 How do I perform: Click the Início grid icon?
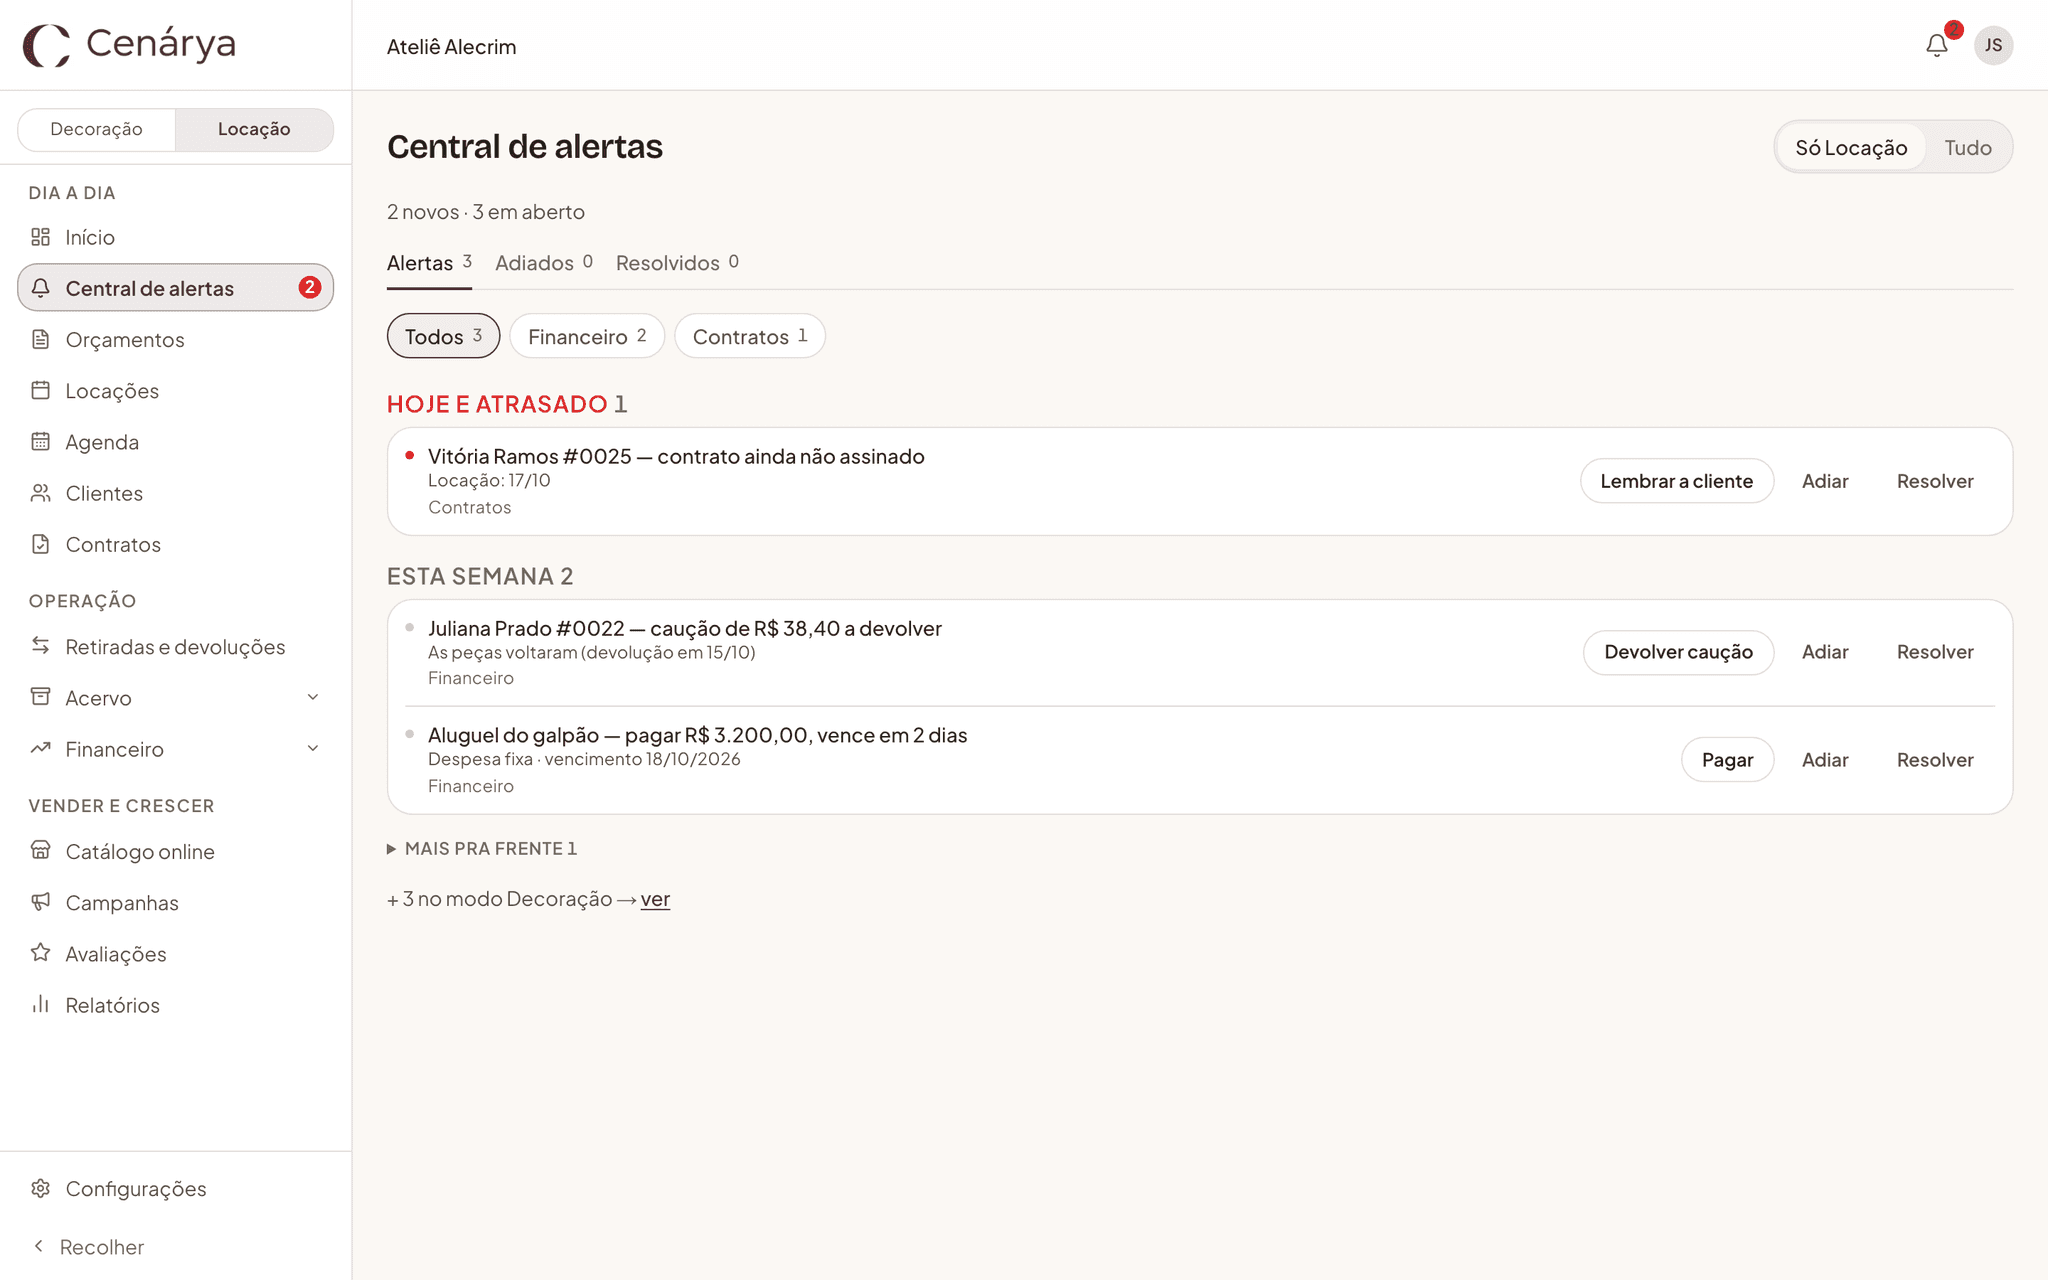pos(40,237)
